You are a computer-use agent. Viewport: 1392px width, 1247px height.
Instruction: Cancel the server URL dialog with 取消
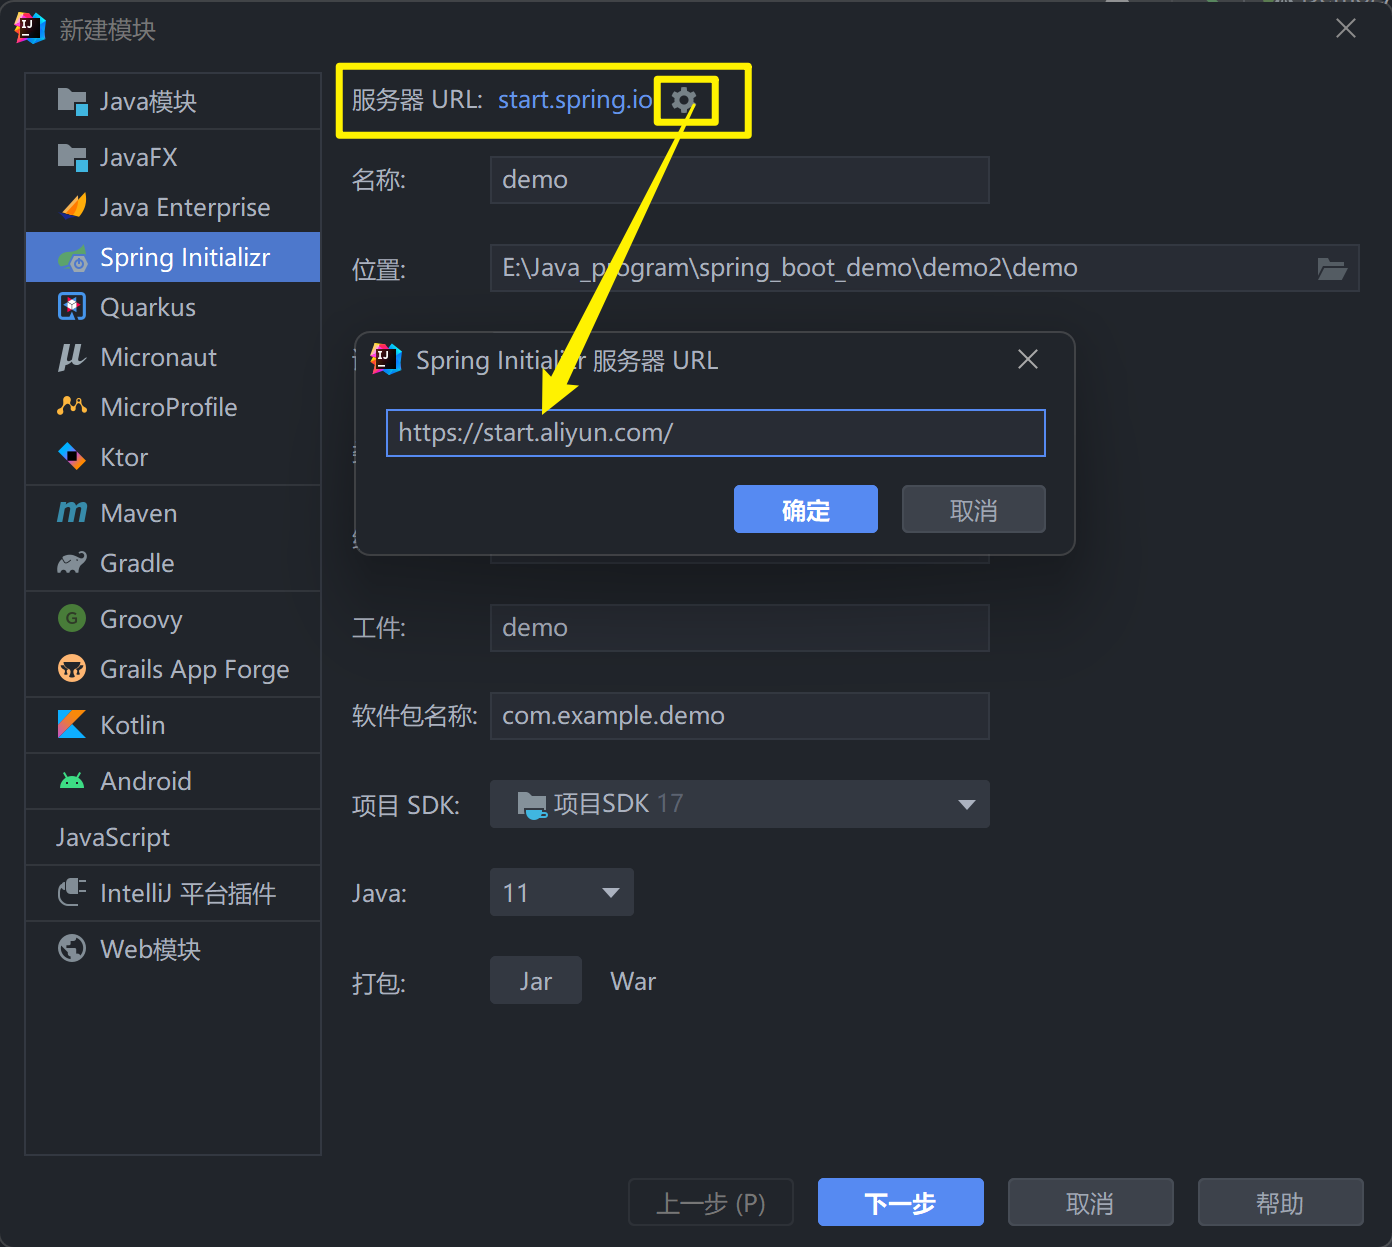pos(974,510)
